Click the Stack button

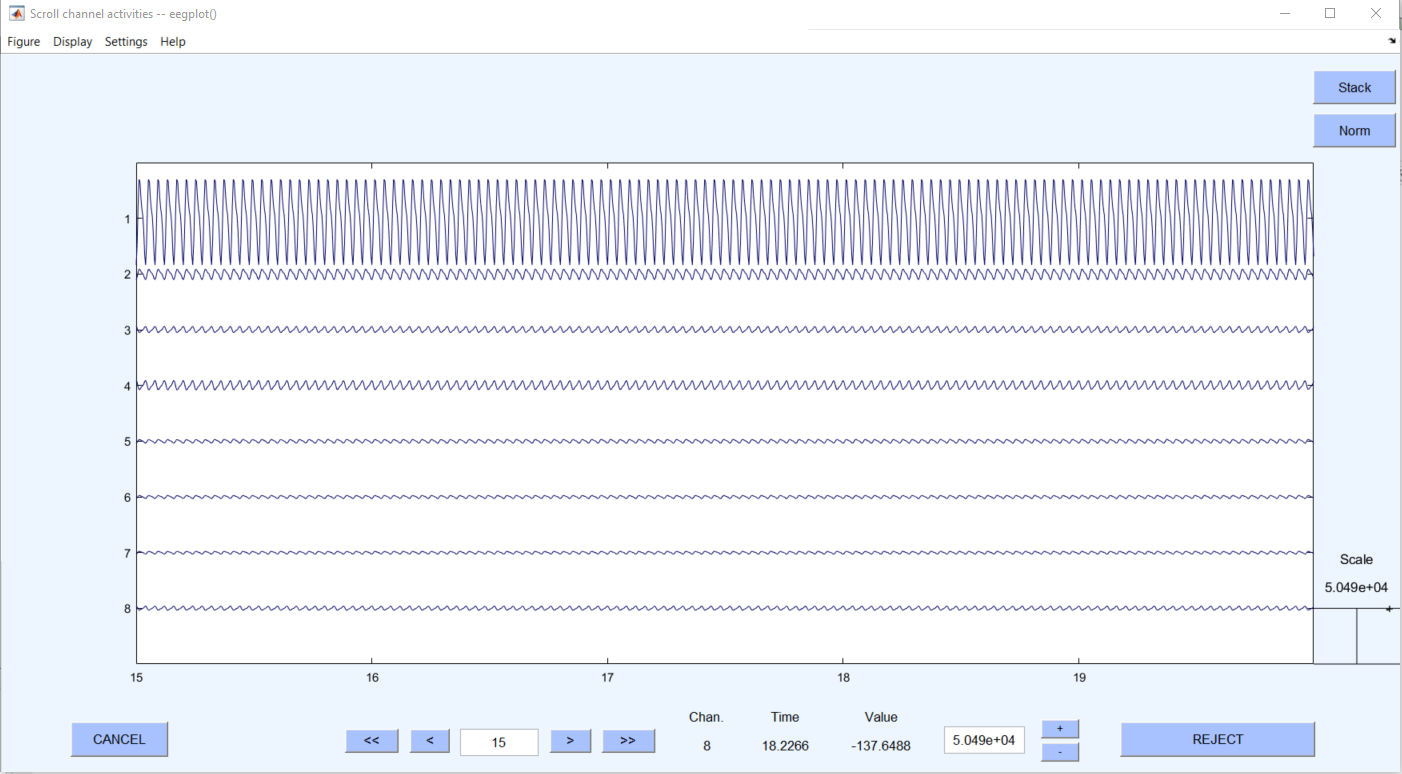[x=1354, y=87]
